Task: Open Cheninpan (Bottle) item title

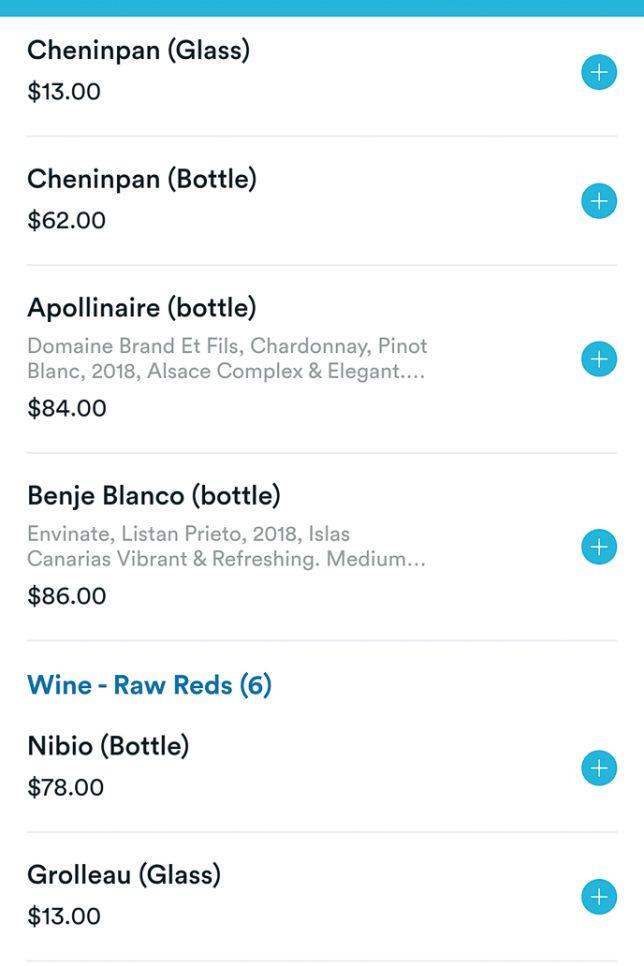Action: pos(142,179)
